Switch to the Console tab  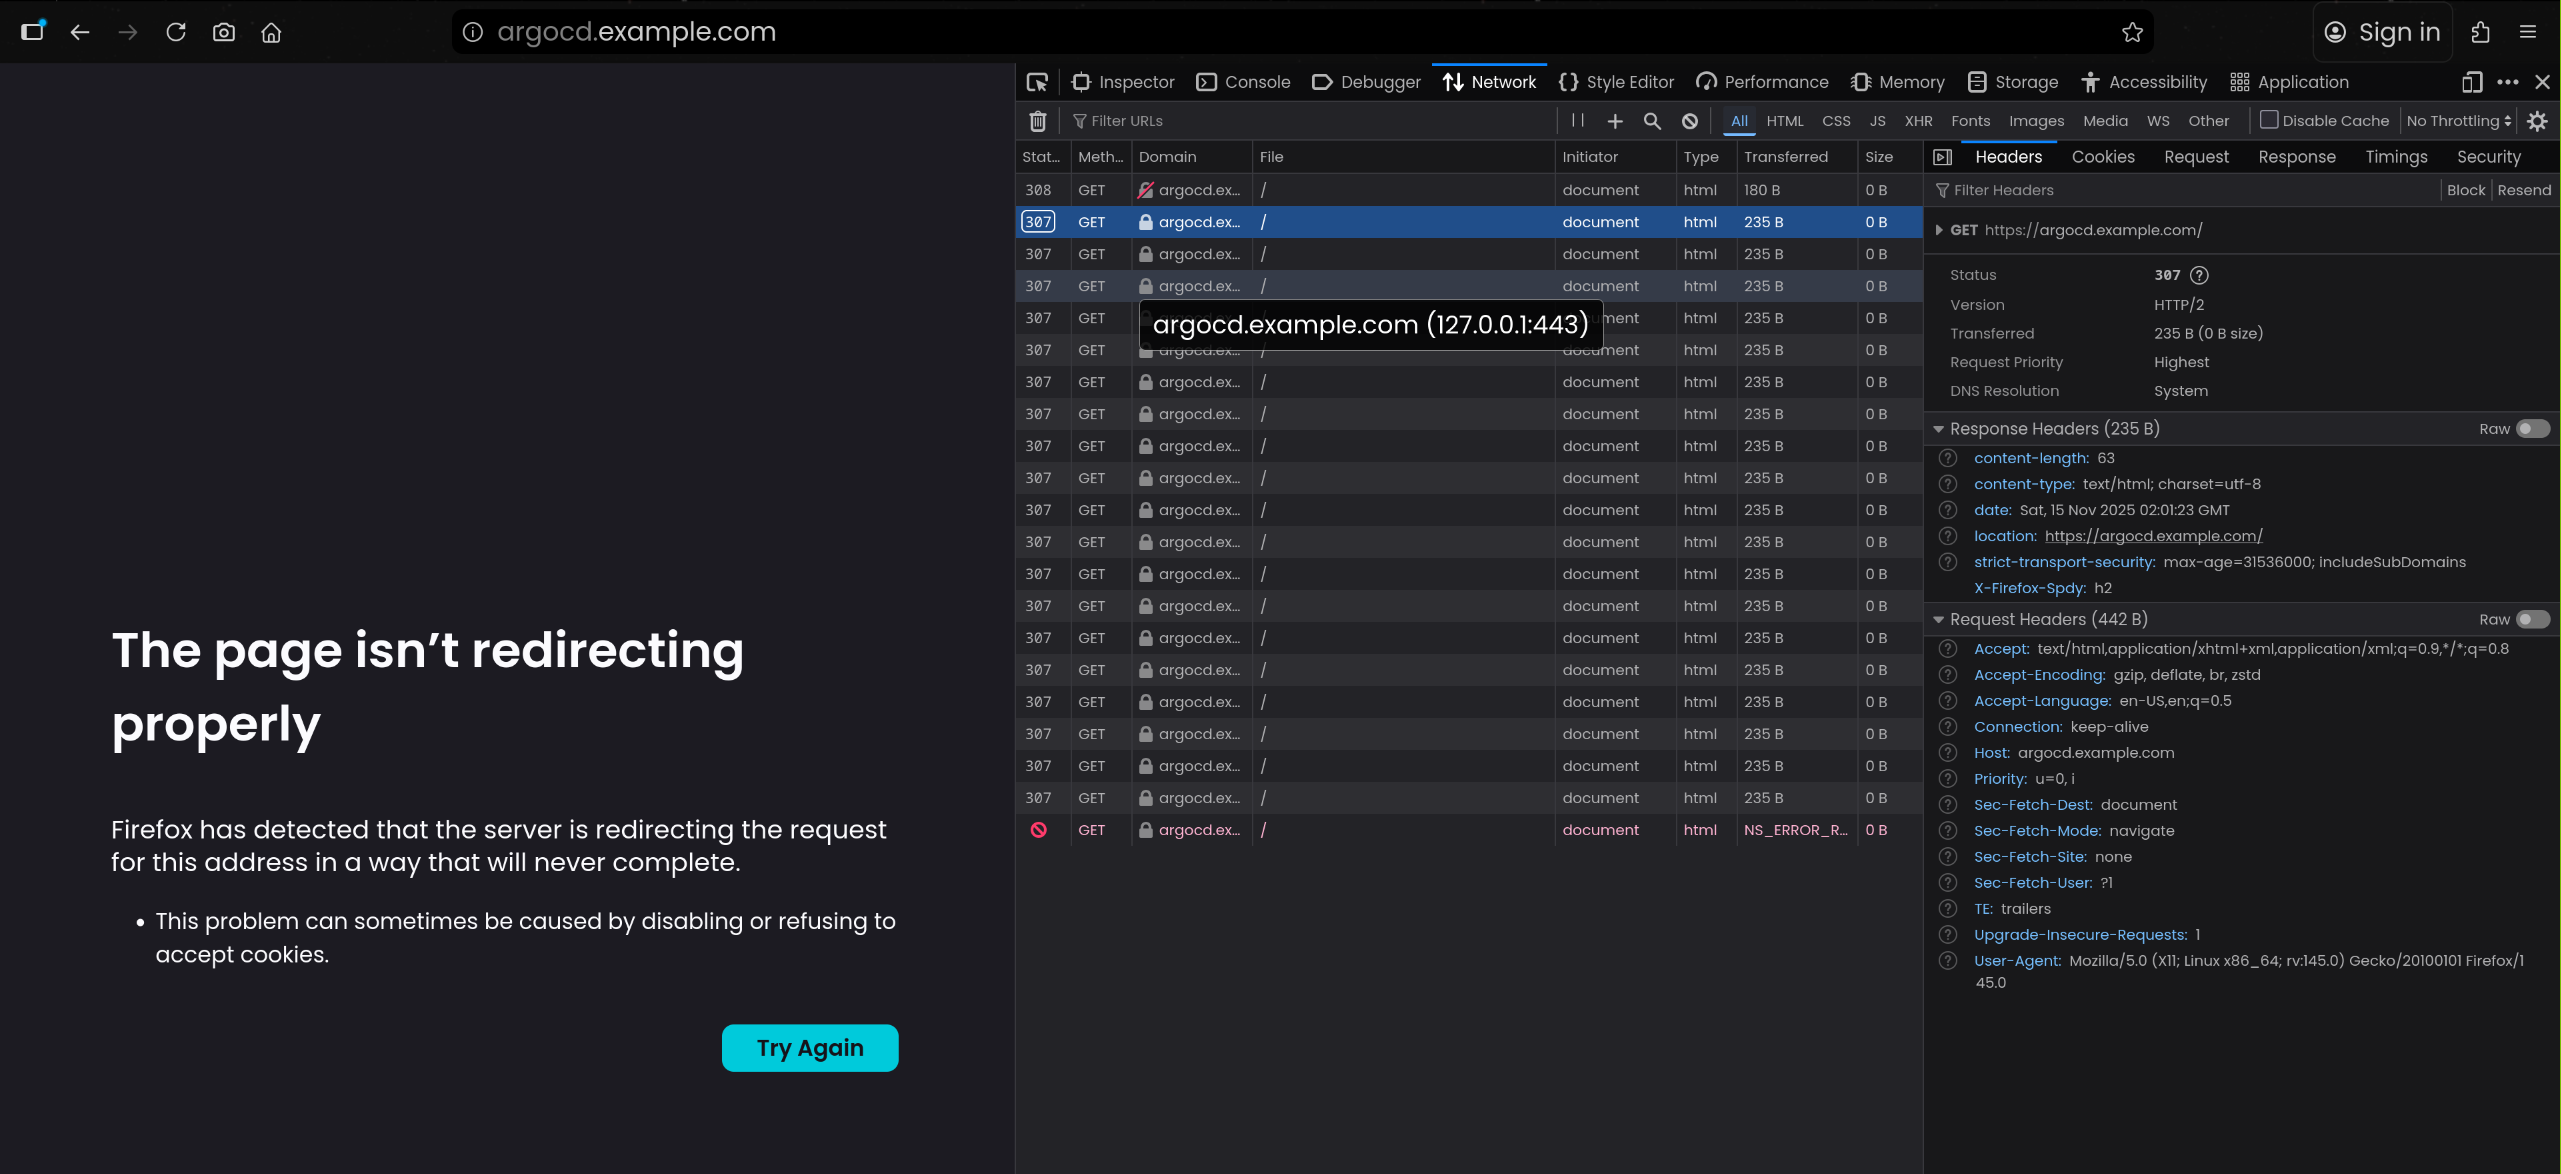tap(1243, 82)
